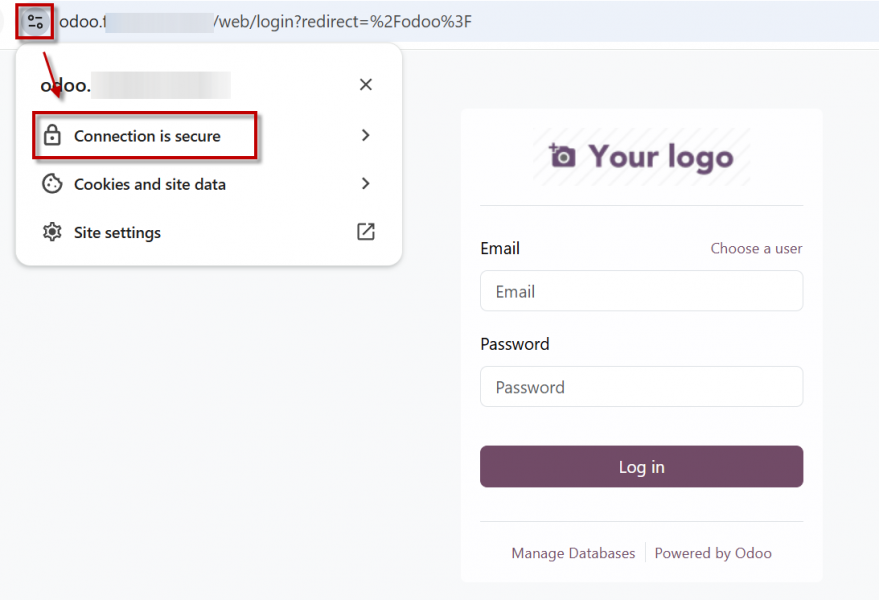The height and width of the screenshot is (600, 879).
Task: Open the Manage Databases link
Action: pyautogui.click(x=573, y=553)
